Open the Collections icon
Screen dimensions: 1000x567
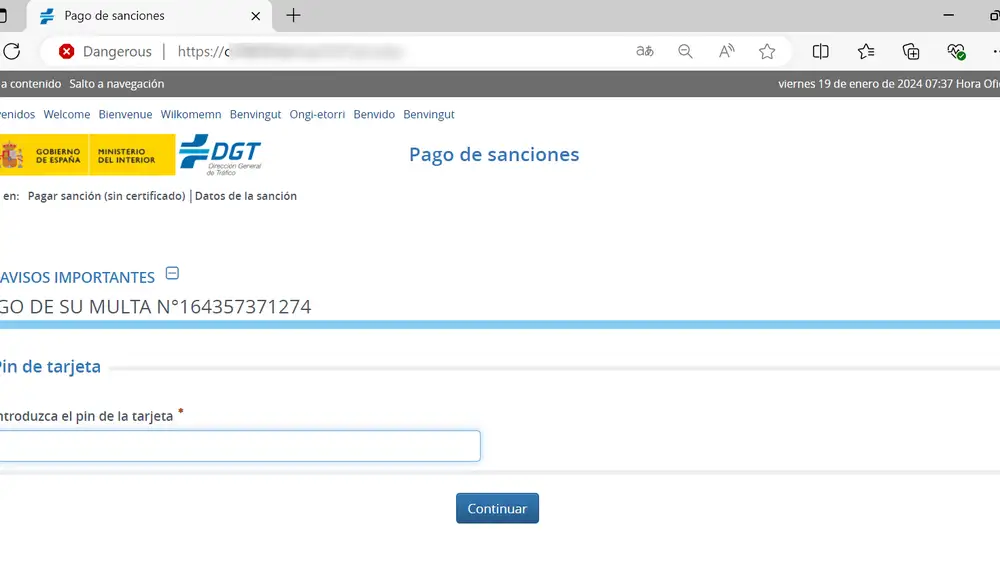(x=911, y=51)
